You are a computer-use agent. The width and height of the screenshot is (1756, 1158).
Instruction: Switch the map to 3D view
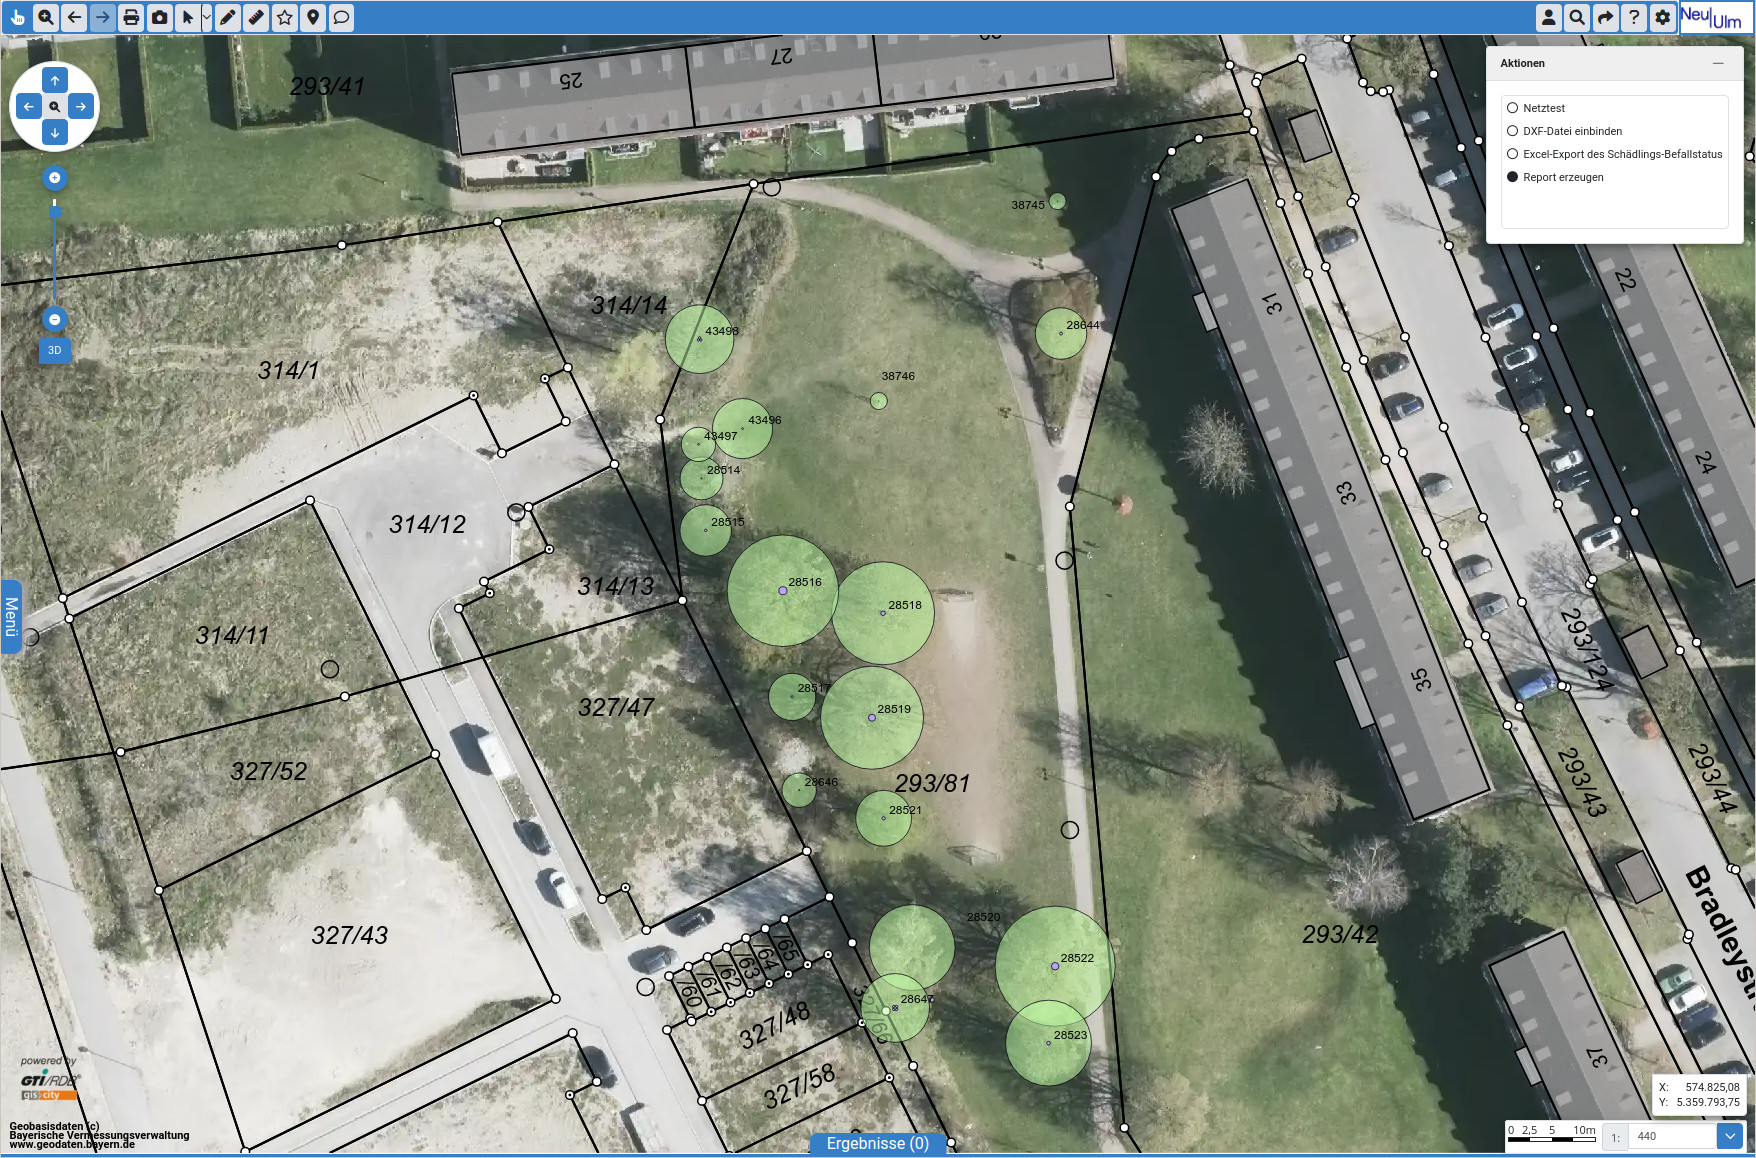click(55, 350)
